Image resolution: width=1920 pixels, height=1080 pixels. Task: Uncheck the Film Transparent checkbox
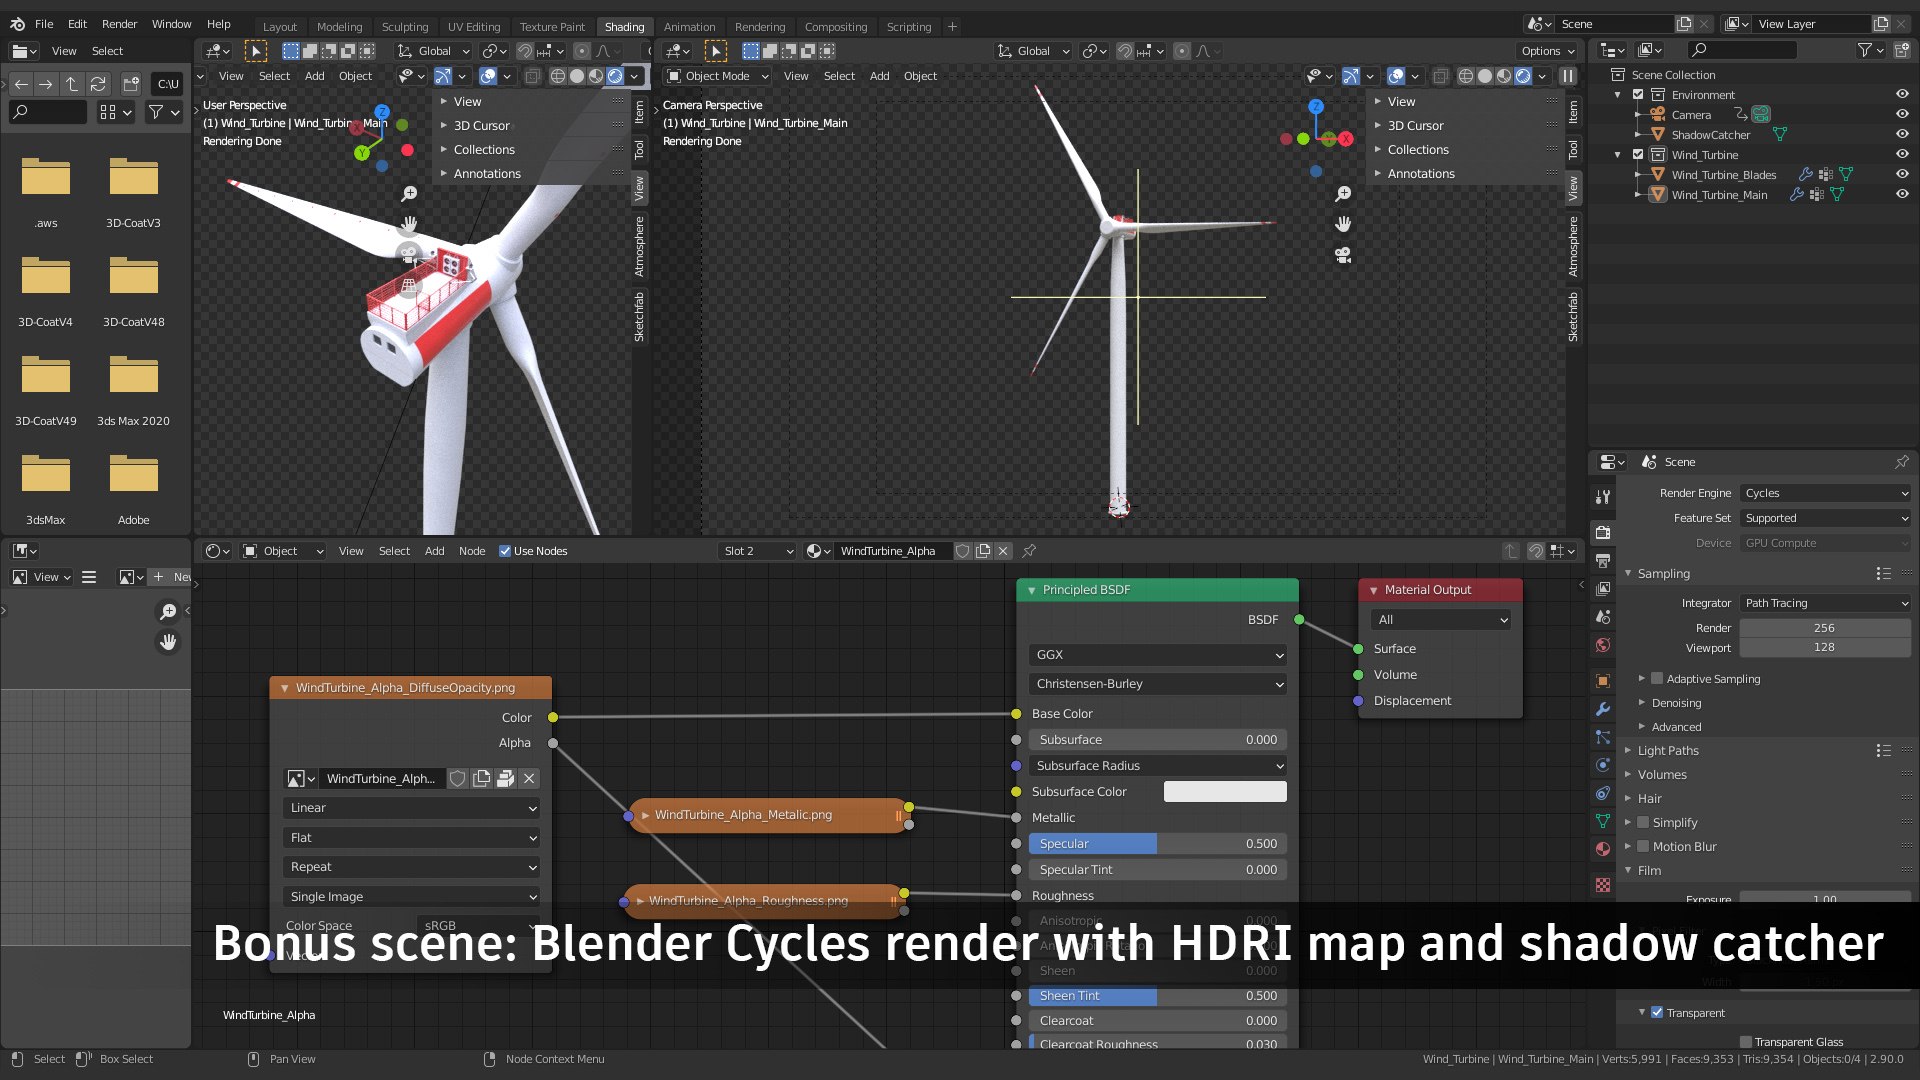(1657, 1013)
